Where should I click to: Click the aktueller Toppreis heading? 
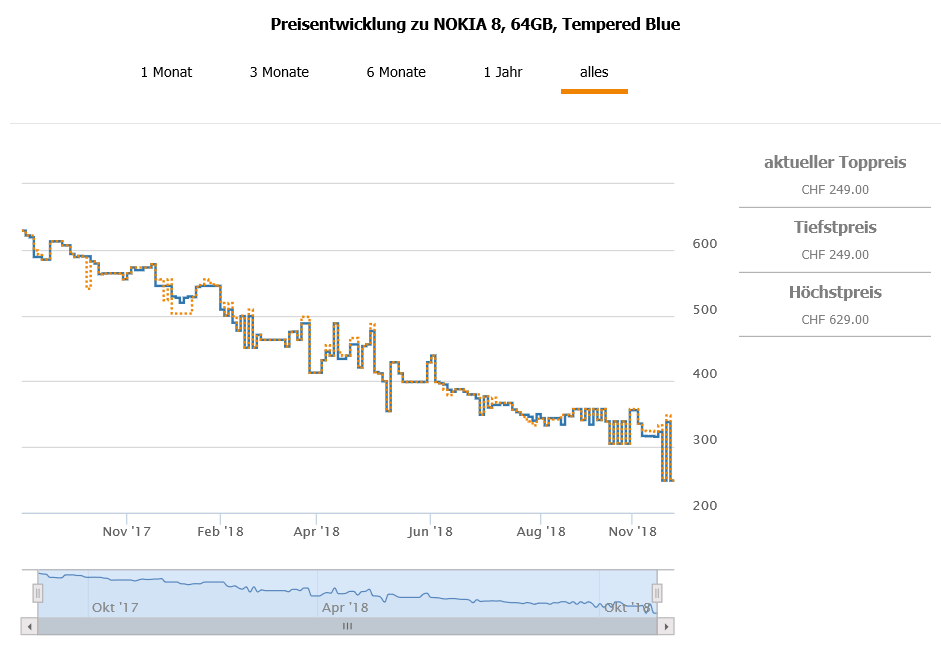pos(835,162)
